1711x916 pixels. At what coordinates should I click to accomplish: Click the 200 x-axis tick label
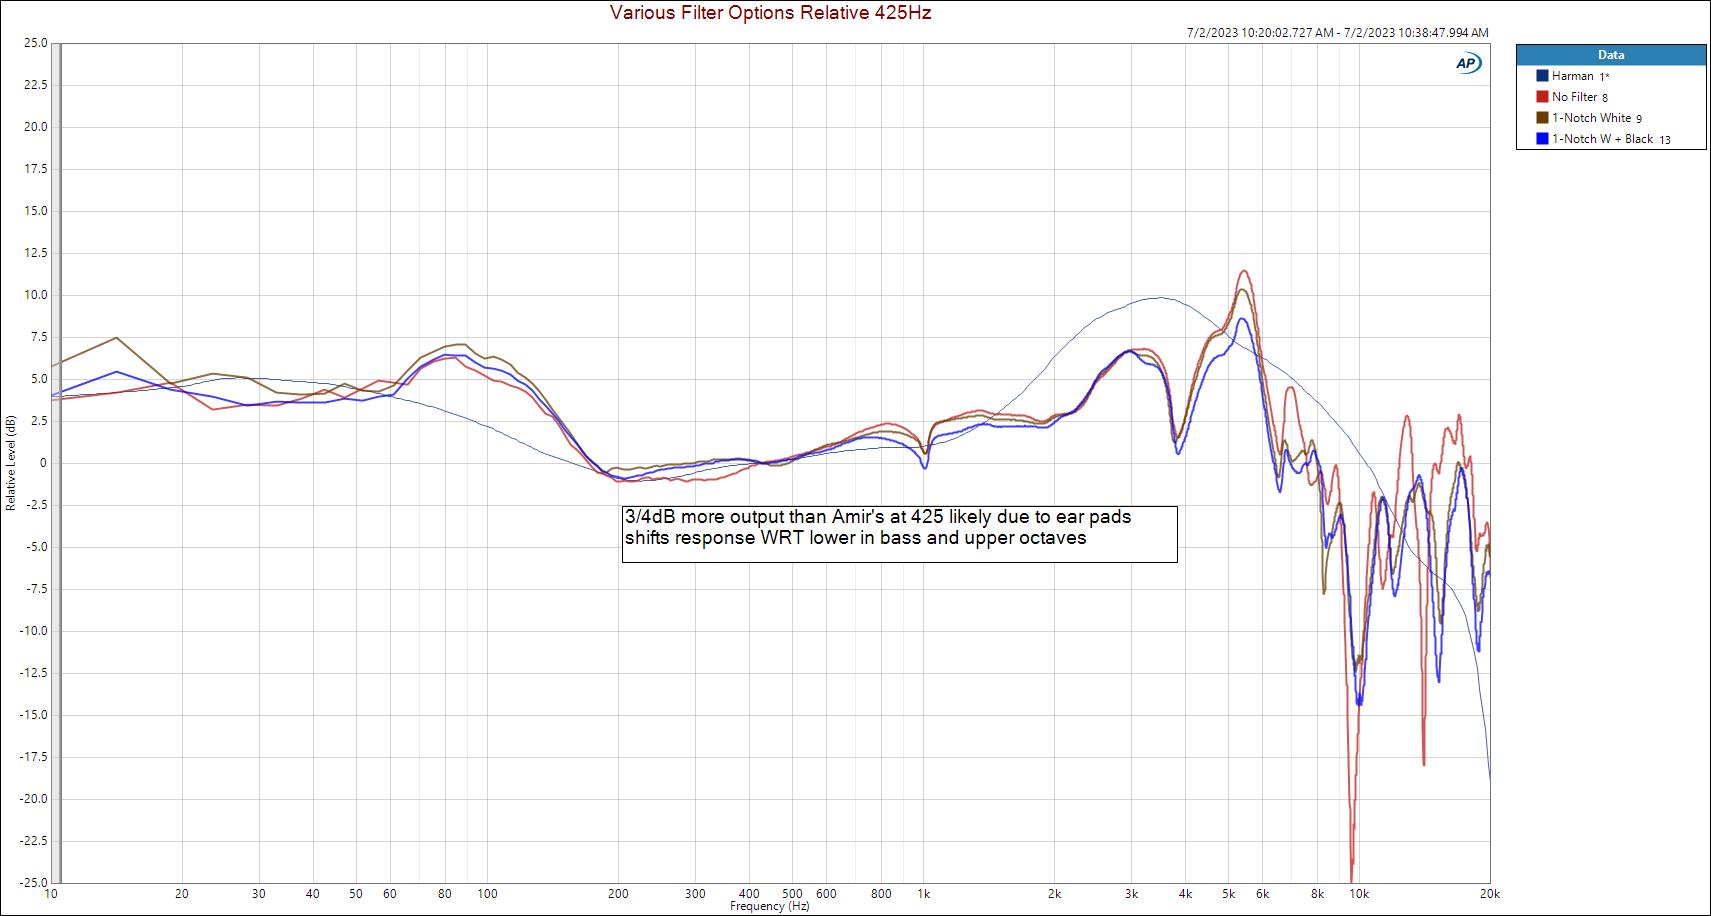[x=619, y=894]
